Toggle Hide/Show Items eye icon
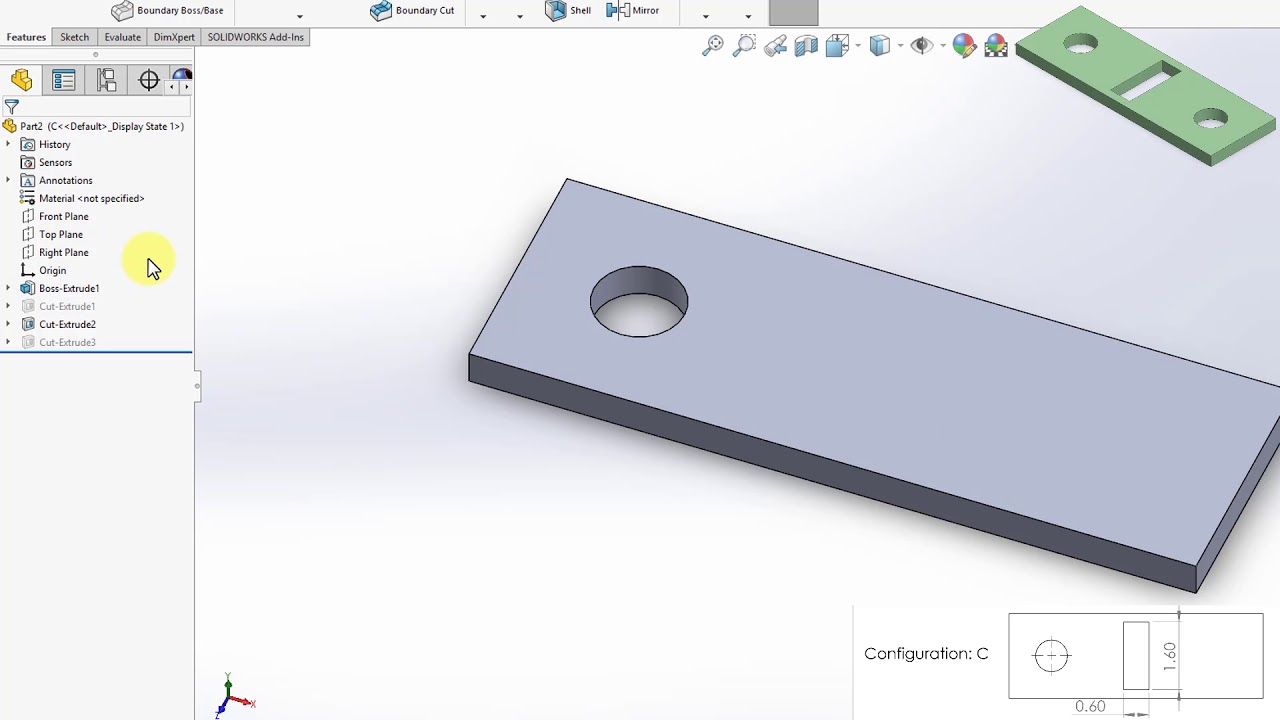 tap(922, 46)
